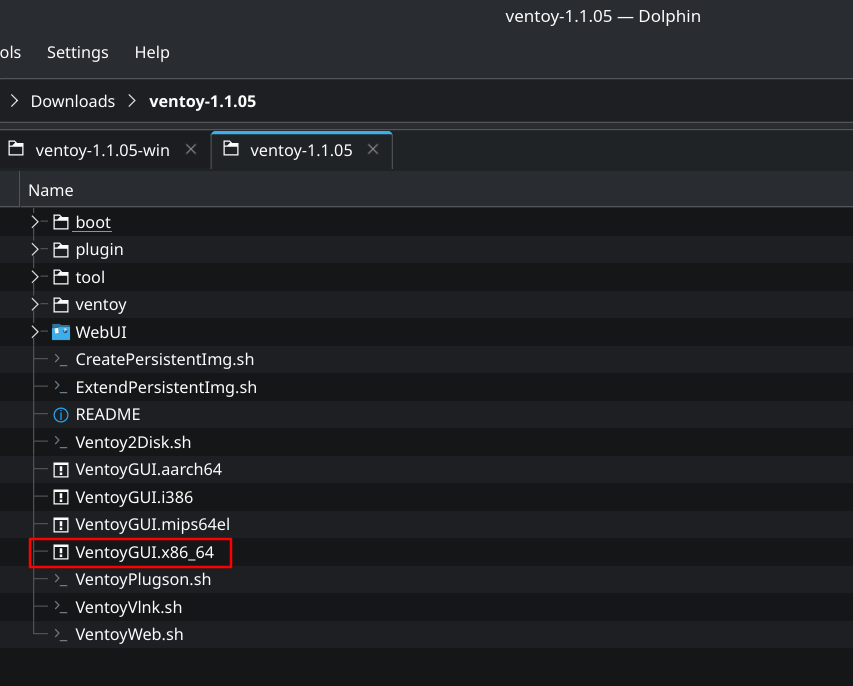
Task: Select the CreatePersistentImg.sh file name
Action: coord(165,360)
